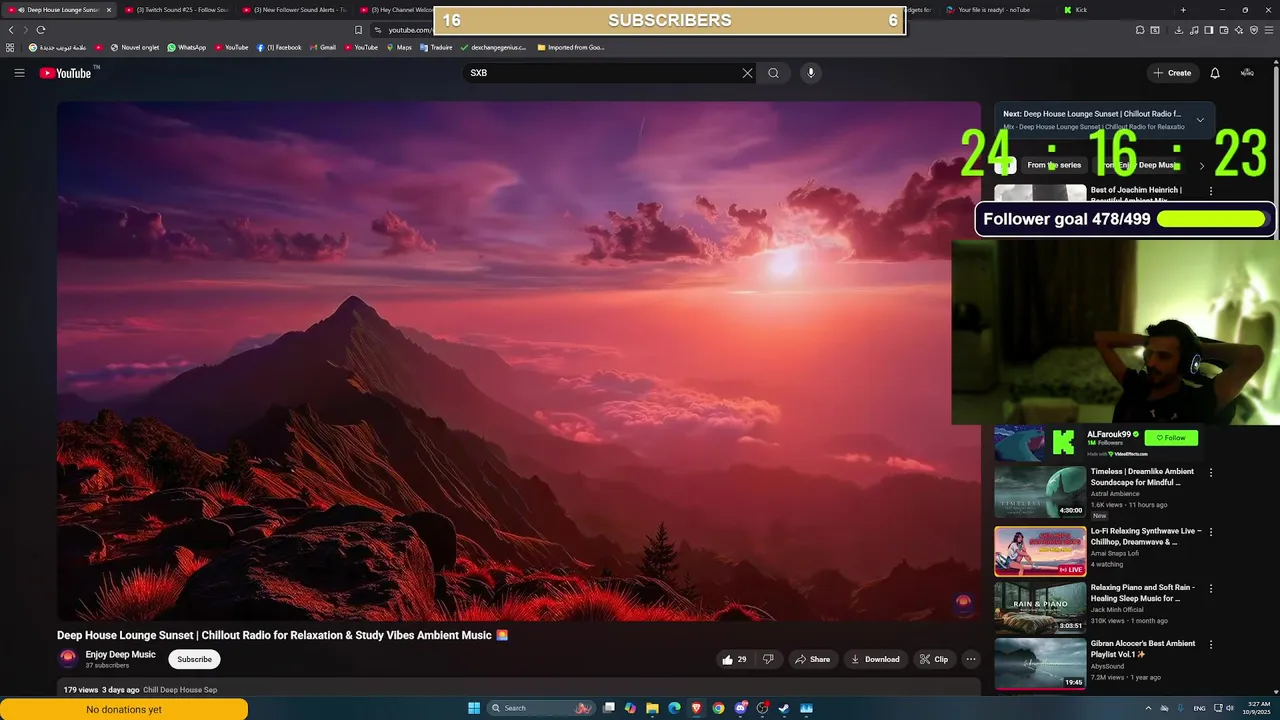This screenshot has height=720, width=1280.
Task: Bookmark this page icon in address bar
Action: tap(358, 30)
